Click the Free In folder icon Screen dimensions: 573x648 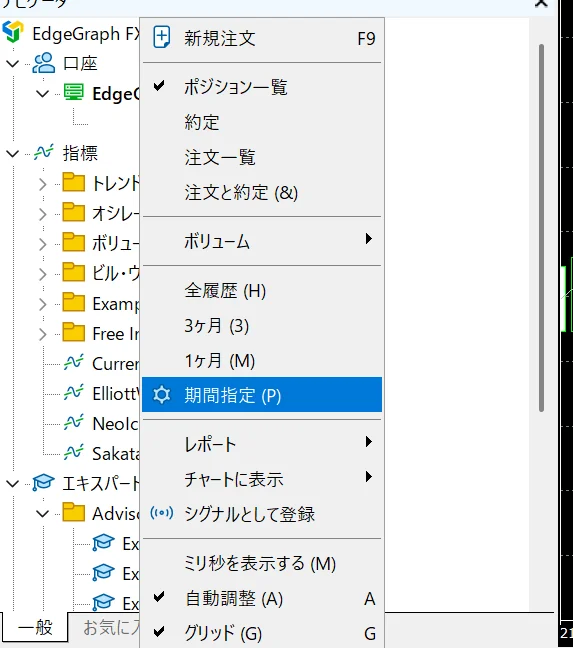click(74, 332)
